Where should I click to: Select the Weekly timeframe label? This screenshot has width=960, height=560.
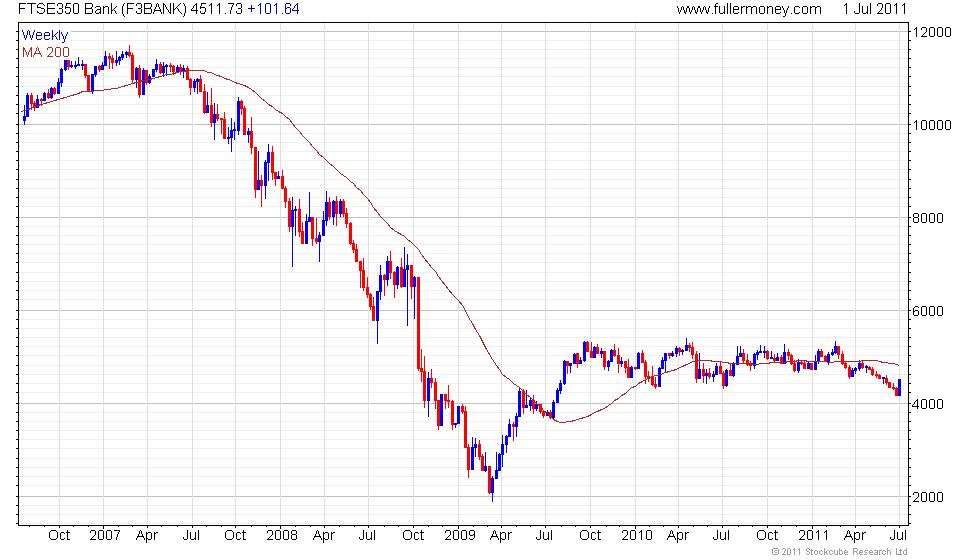[x=45, y=35]
